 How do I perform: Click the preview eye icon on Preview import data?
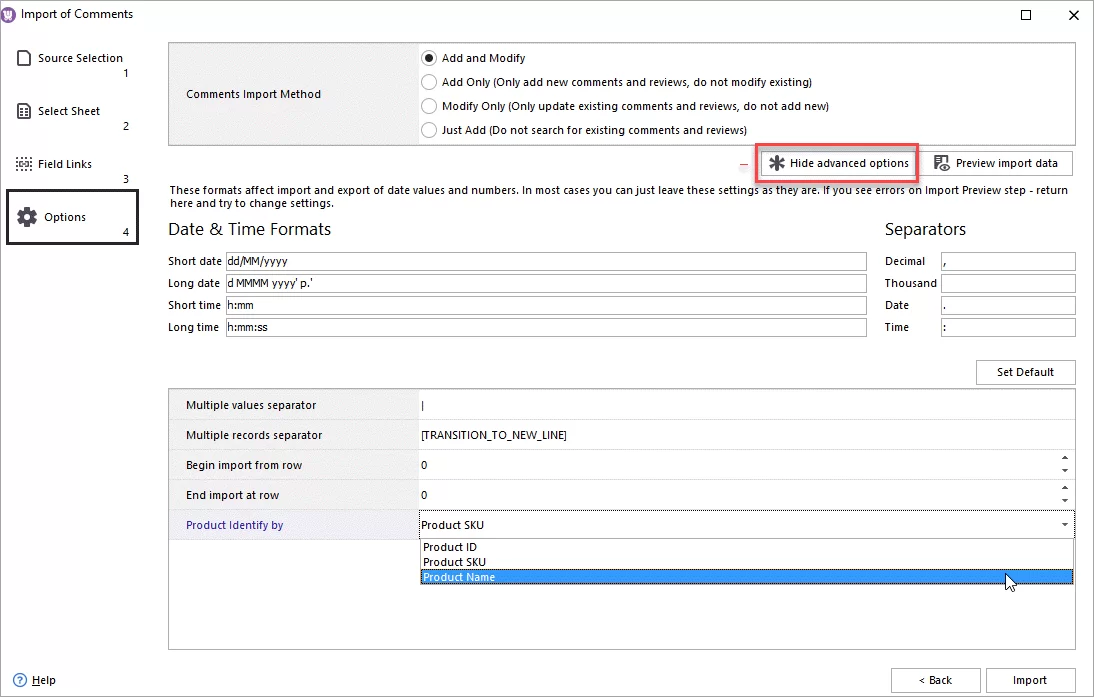click(x=940, y=163)
